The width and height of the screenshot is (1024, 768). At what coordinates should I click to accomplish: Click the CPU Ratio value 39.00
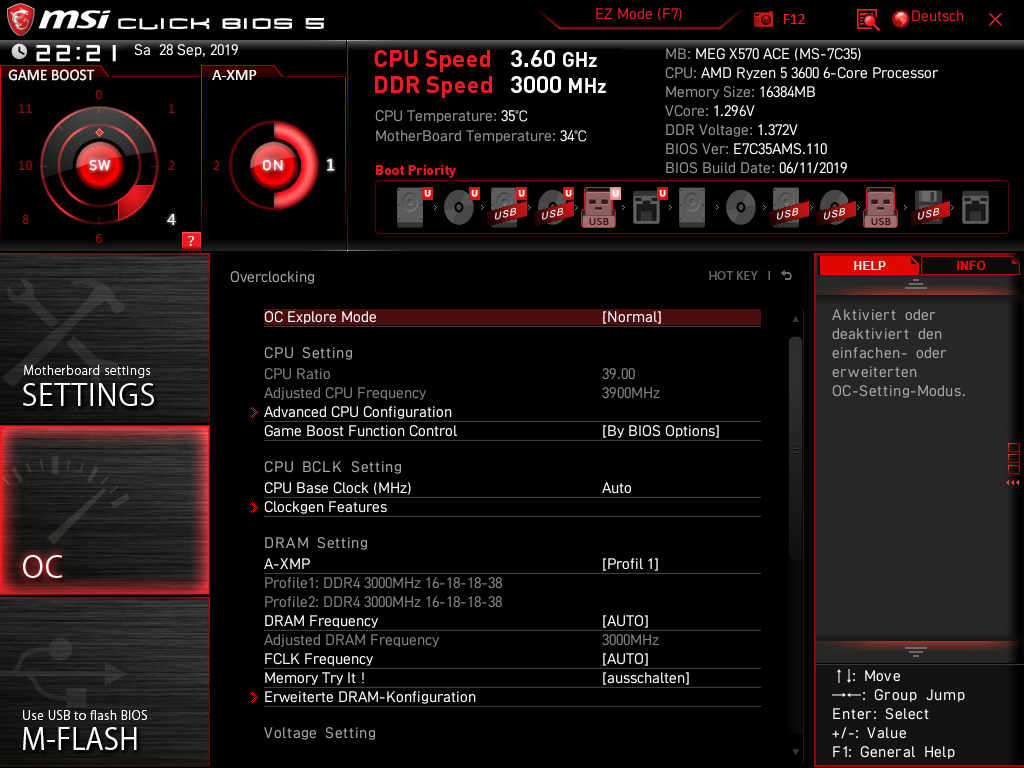click(x=618, y=374)
